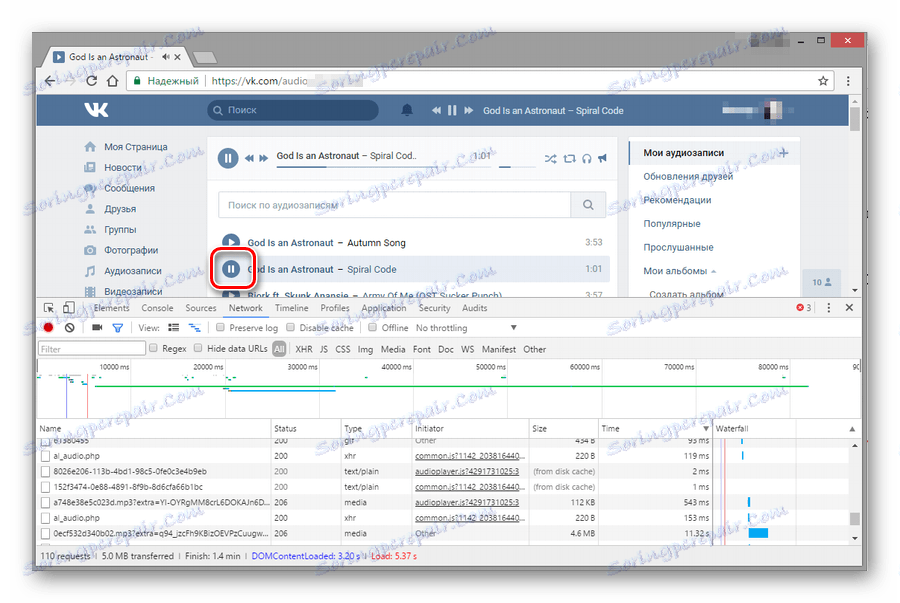Image resolution: width=900 pixels, height=603 pixels.
Task: Toggle the network filter funnel icon
Action: click(x=118, y=328)
